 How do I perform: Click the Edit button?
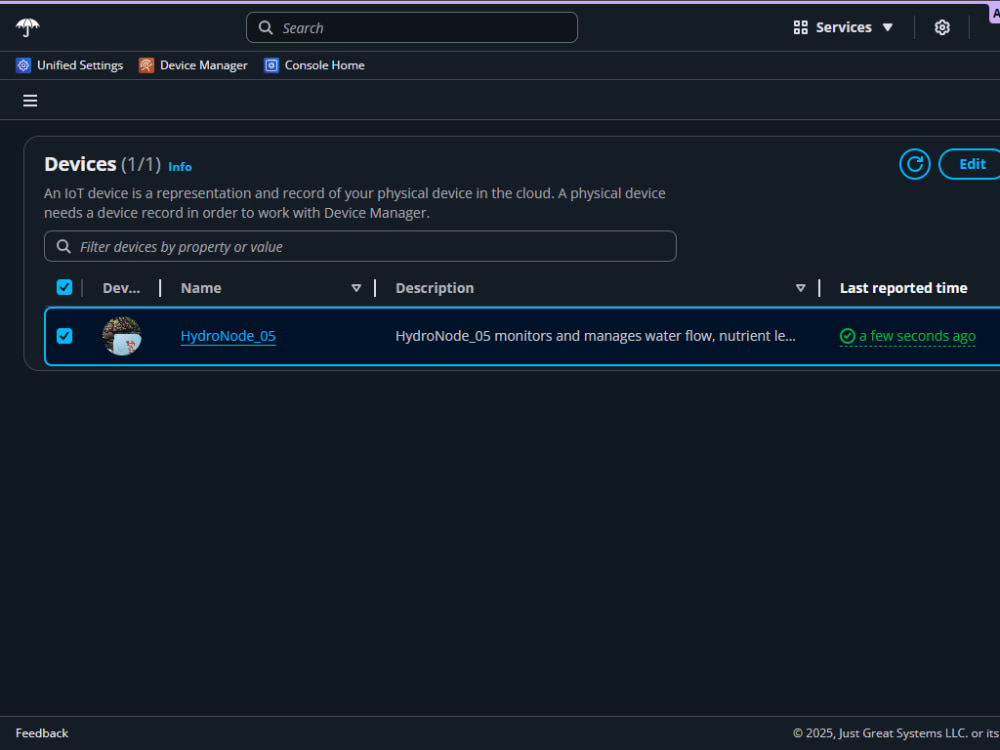click(971, 164)
